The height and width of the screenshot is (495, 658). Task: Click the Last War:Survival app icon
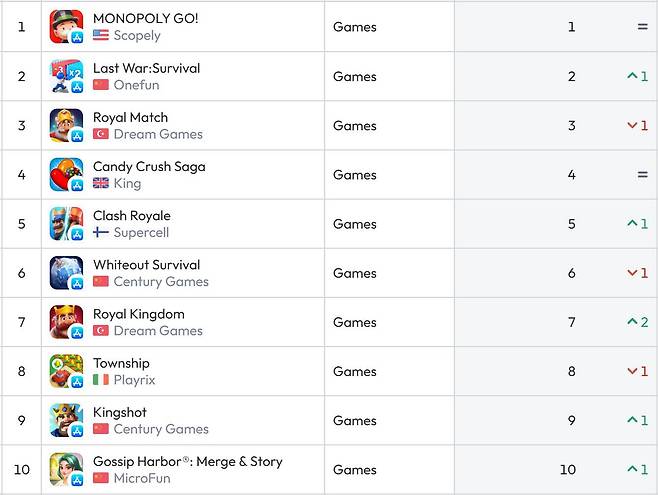[x=66, y=76]
